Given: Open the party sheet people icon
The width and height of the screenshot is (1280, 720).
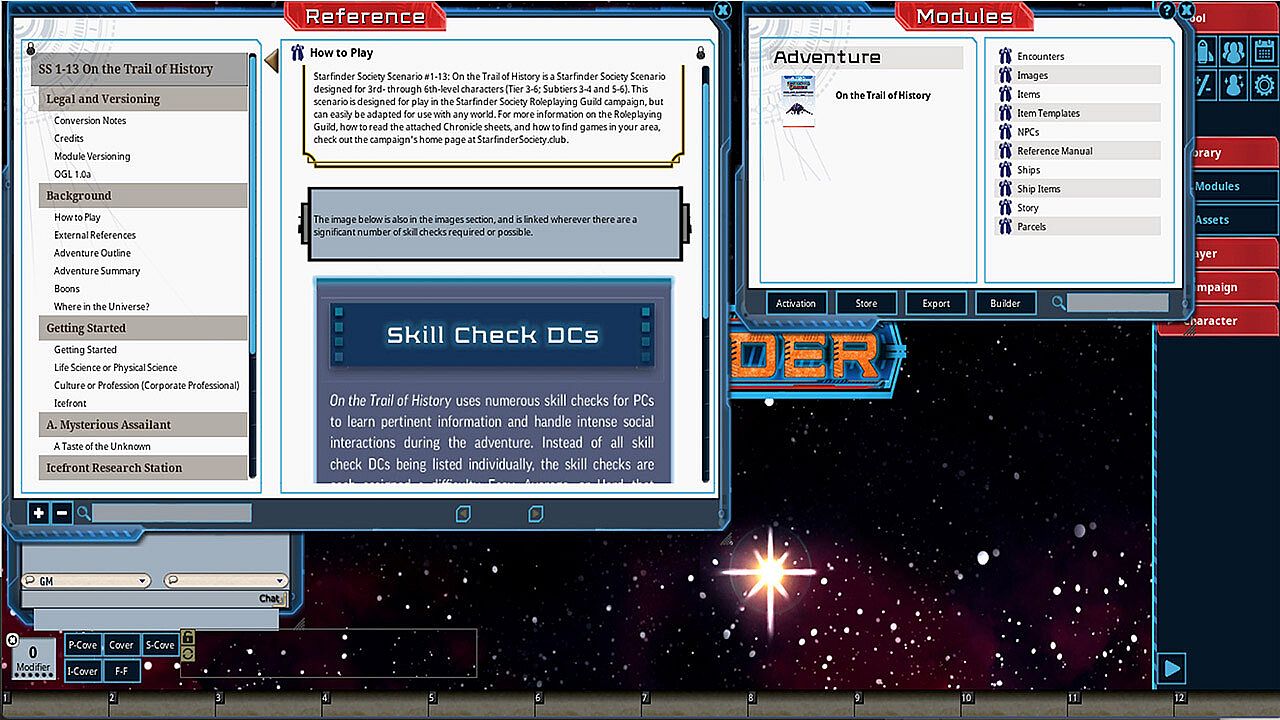Looking at the screenshot, I should tap(1233, 50).
